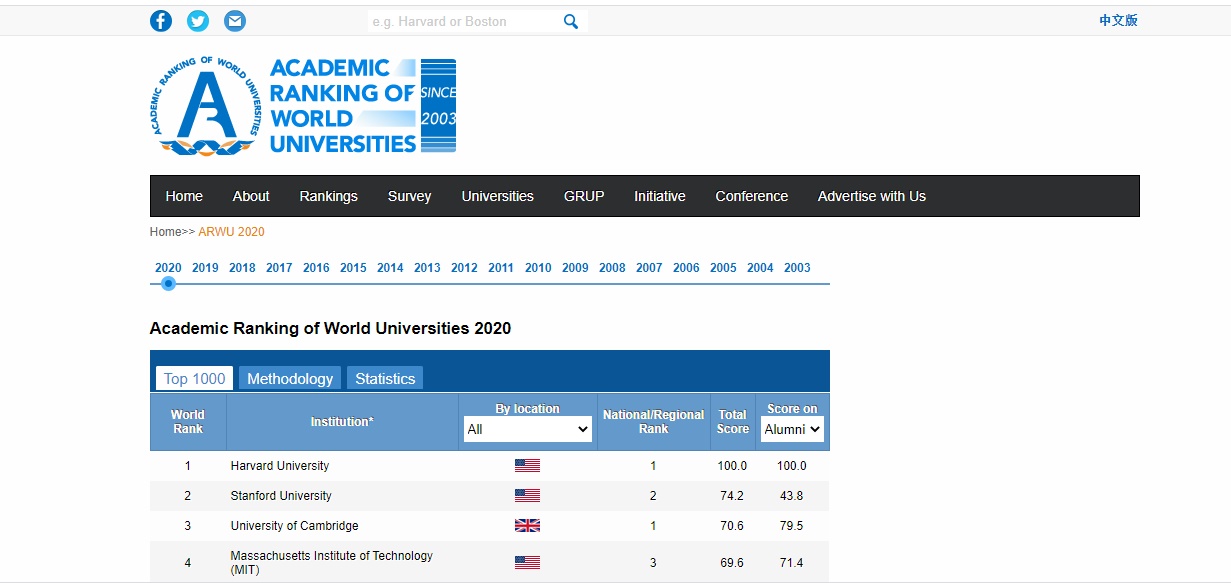Click the MIT row US flag icon
This screenshot has height=583, width=1231.
pos(527,563)
